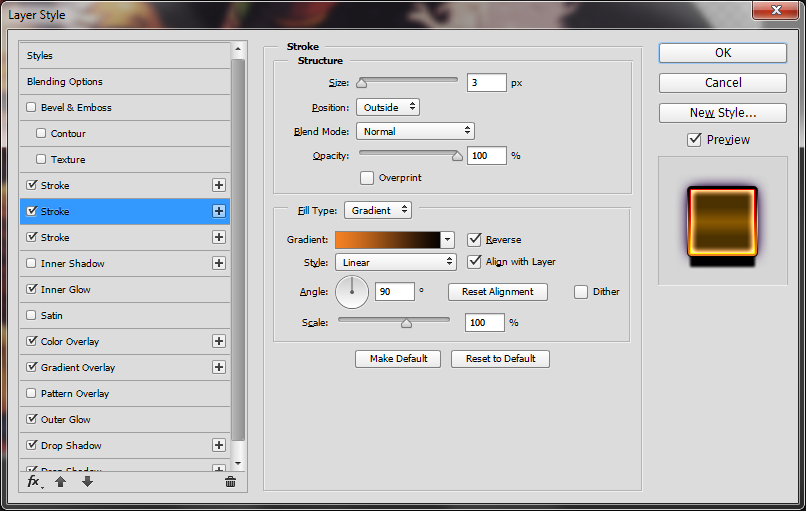The width and height of the screenshot is (806, 511).
Task: Delete the selected effect with trash icon
Action: 230,482
